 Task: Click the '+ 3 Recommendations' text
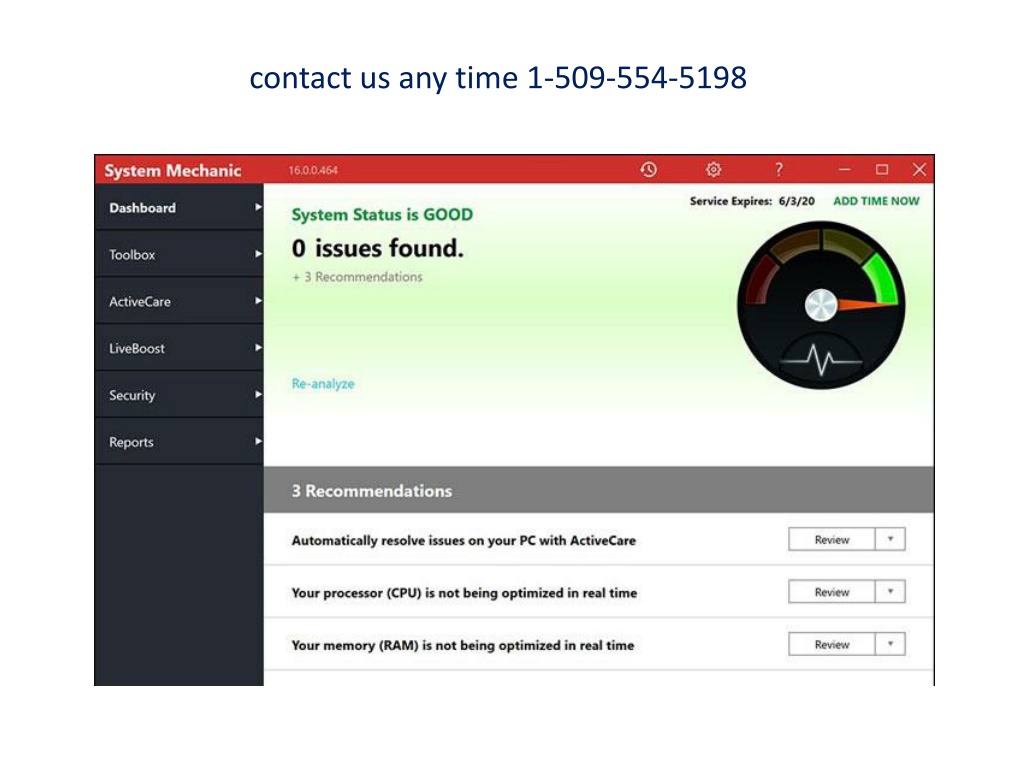[357, 277]
